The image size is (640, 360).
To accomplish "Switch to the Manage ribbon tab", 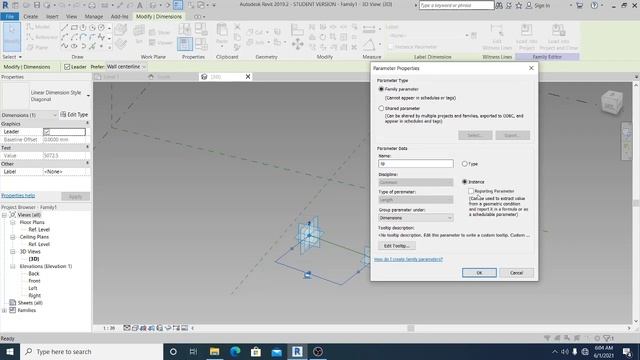I will point(94,16).
